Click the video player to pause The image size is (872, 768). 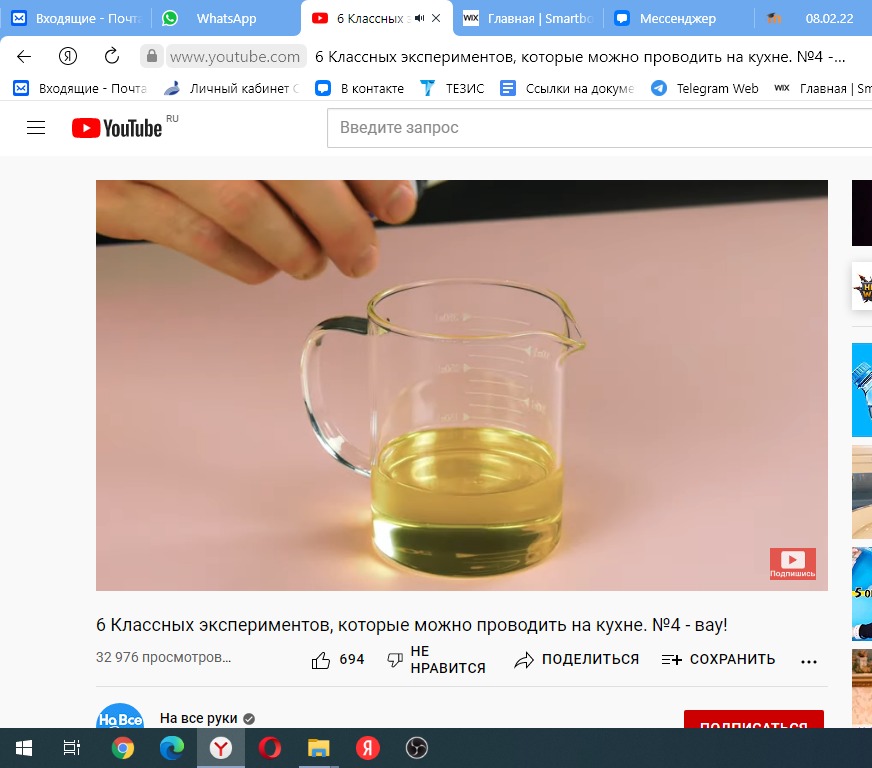461,385
